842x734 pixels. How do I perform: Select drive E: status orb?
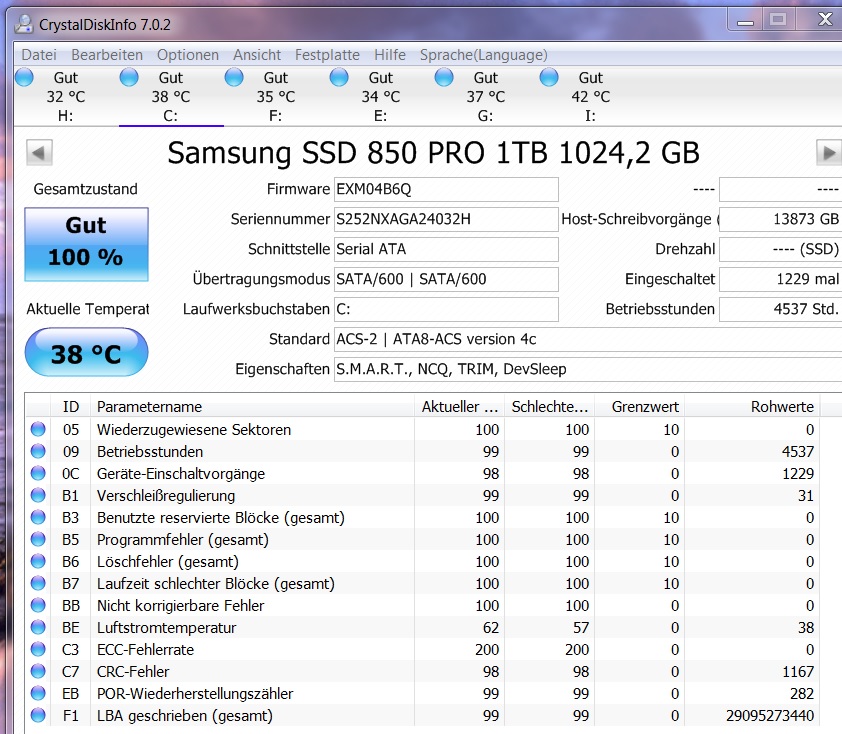pyautogui.click(x=339, y=77)
